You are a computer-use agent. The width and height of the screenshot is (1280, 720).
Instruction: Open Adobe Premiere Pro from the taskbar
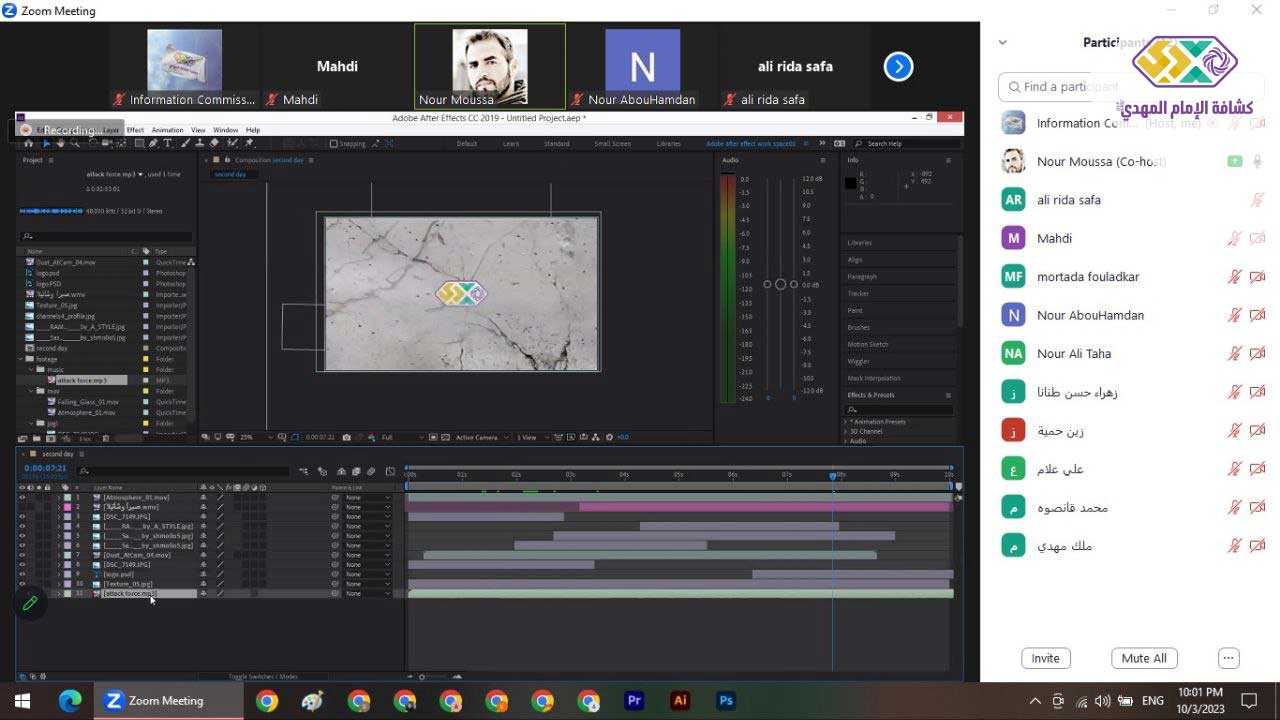(634, 701)
